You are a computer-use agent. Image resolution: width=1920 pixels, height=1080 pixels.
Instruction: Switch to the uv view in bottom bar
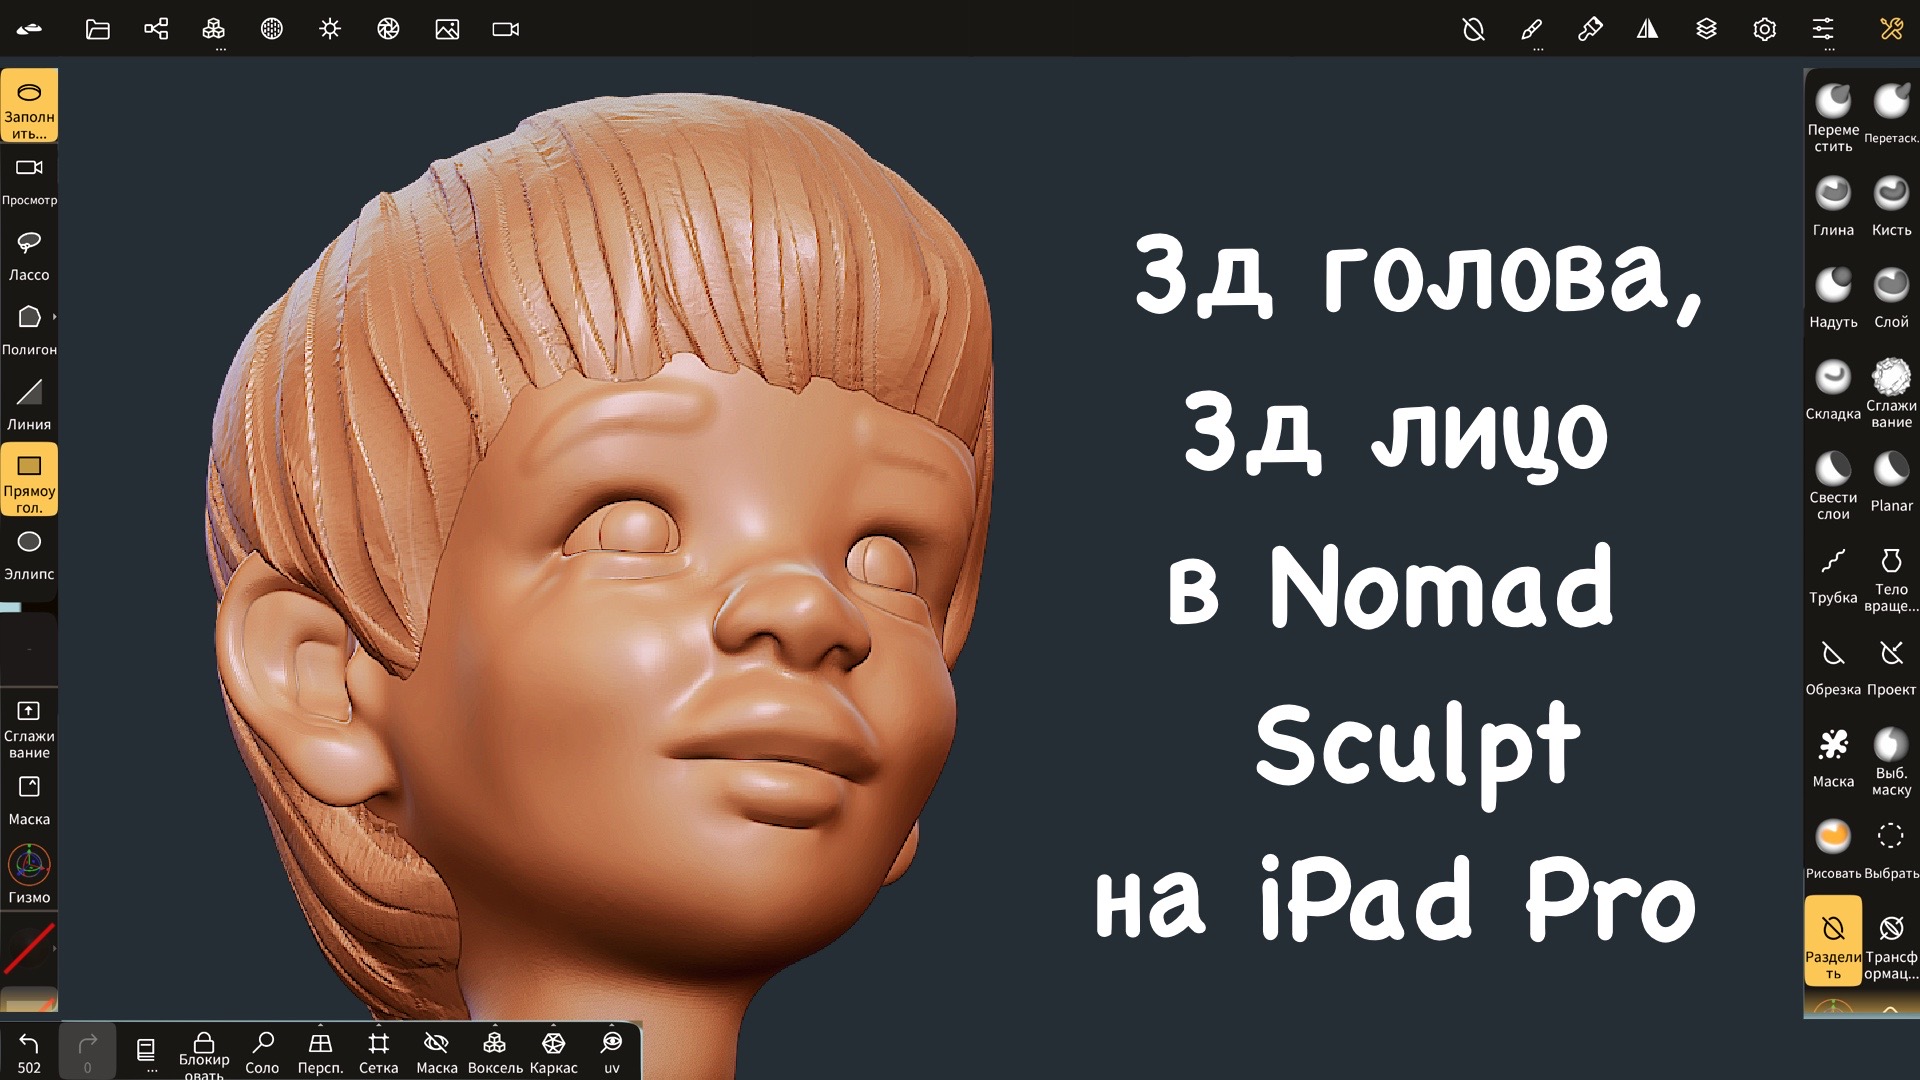612,1048
